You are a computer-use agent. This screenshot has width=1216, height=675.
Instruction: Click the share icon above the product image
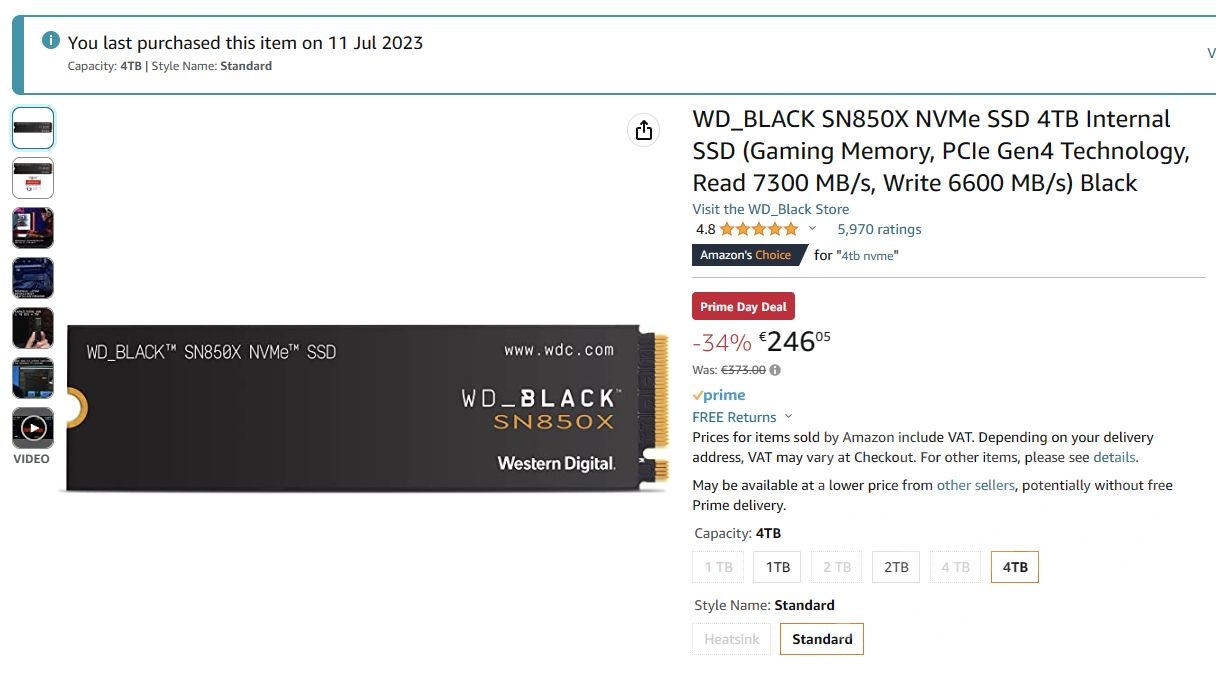643,130
